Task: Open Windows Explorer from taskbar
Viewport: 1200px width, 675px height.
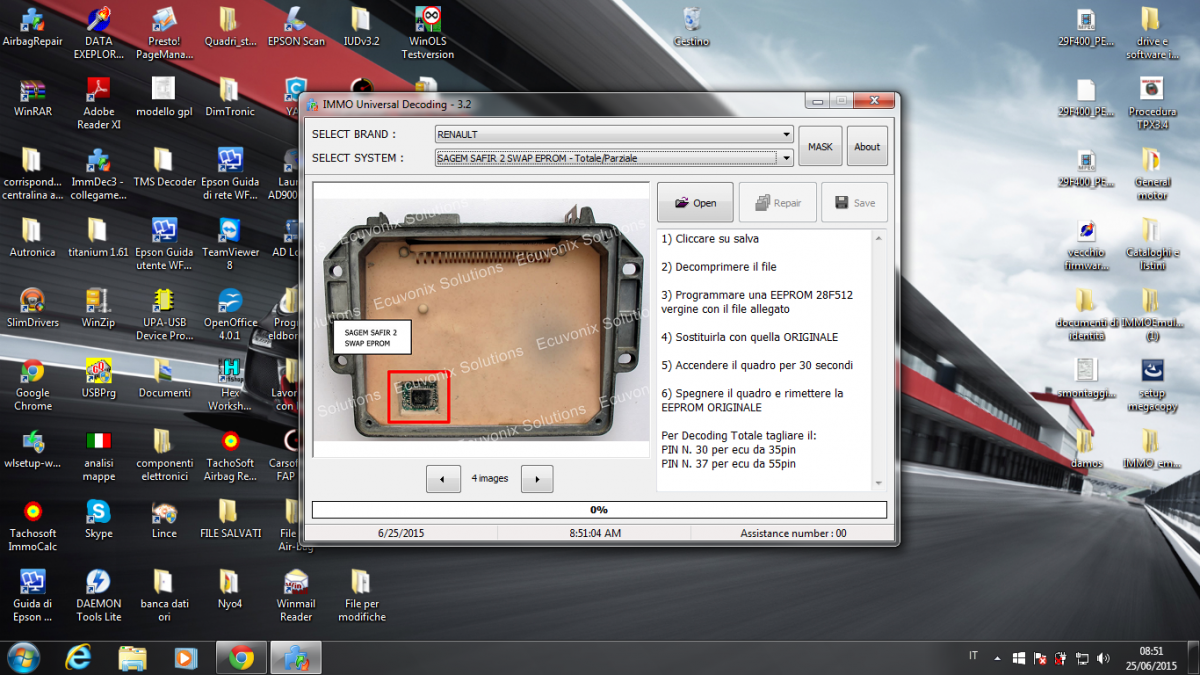Action: coord(132,657)
